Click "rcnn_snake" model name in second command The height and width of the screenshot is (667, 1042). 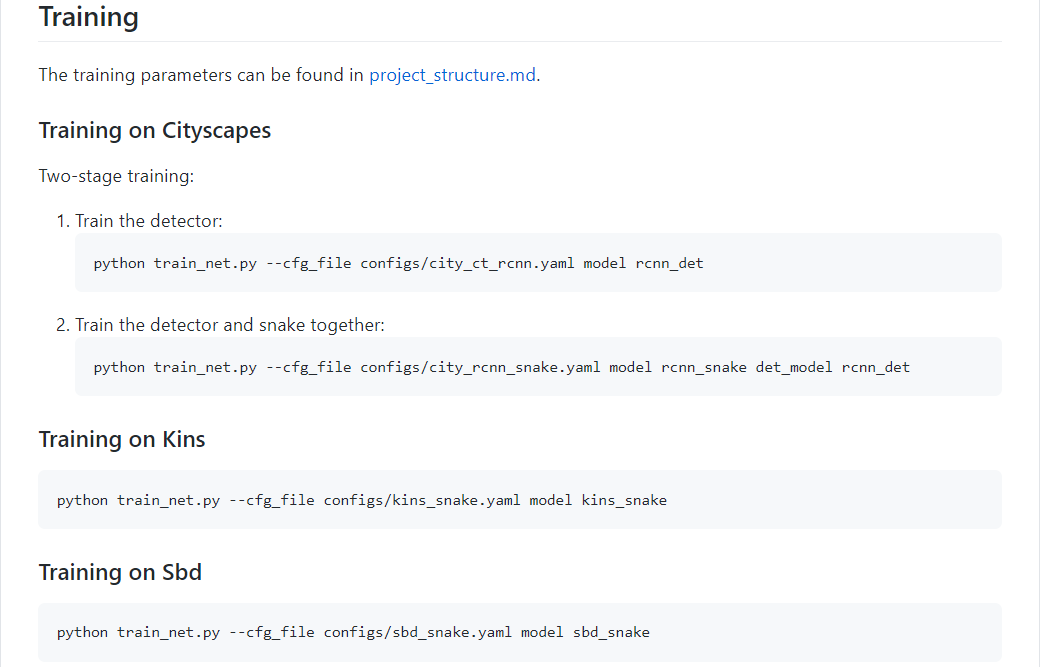pos(704,367)
